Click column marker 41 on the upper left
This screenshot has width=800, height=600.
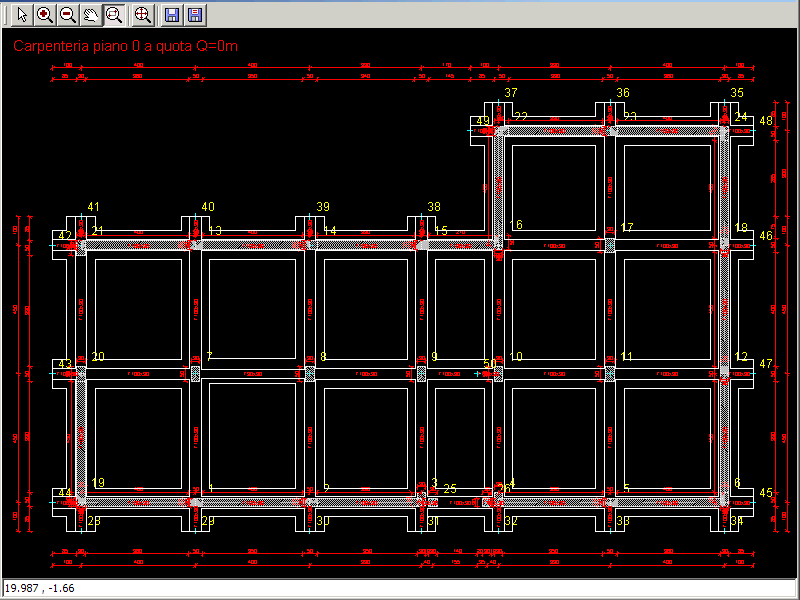click(94, 207)
